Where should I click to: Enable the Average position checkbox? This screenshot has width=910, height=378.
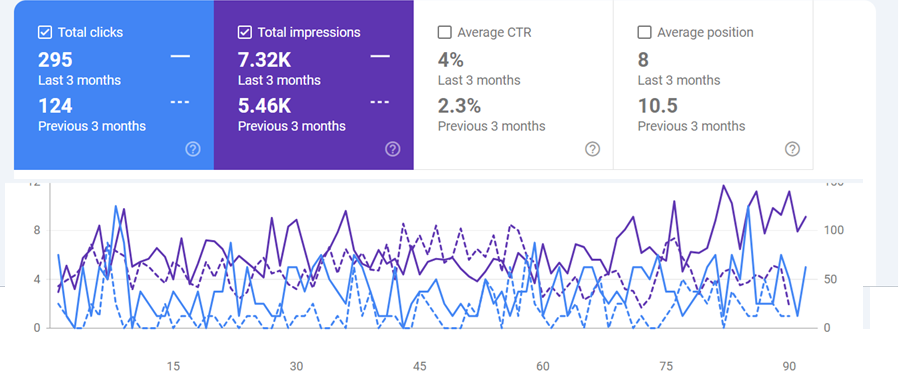pos(644,32)
